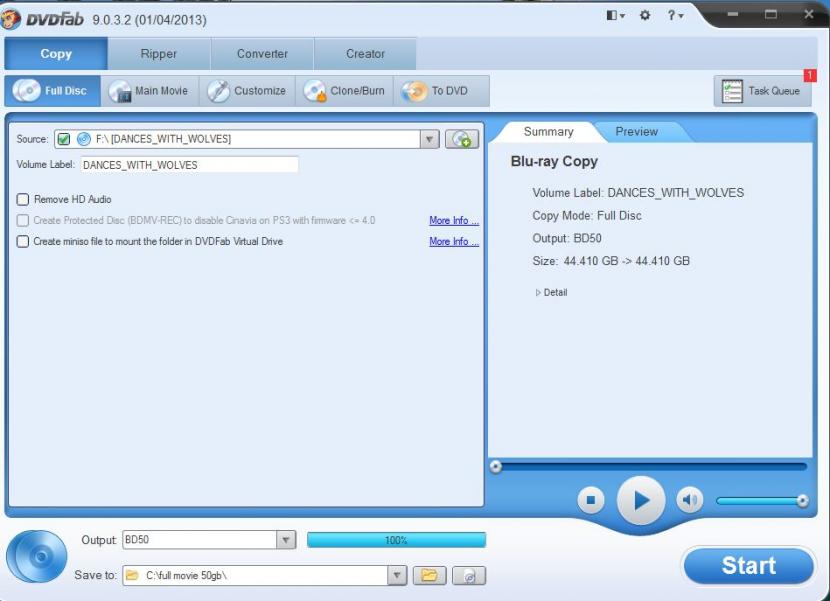Click the blue disc icon in Source field
The height and width of the screenshot is (601, 830).
[x=84, y=139]
